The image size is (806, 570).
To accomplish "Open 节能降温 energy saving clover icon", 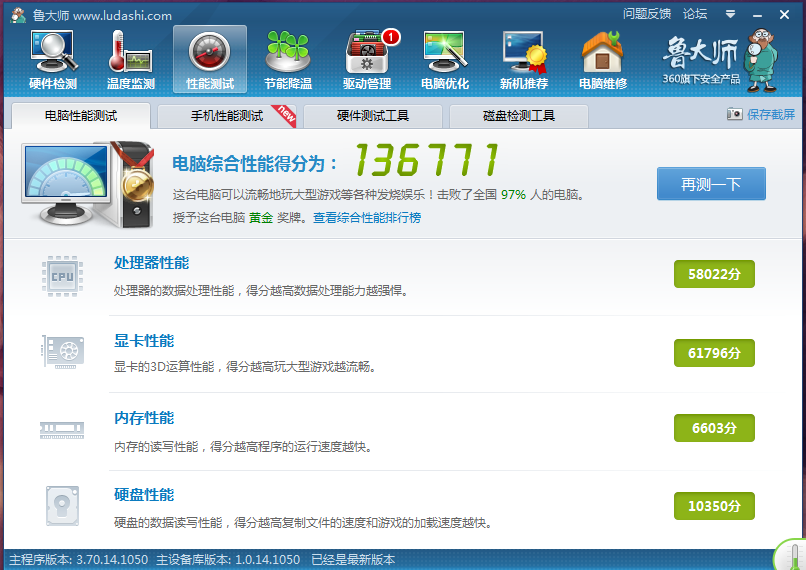I will 288,60.
